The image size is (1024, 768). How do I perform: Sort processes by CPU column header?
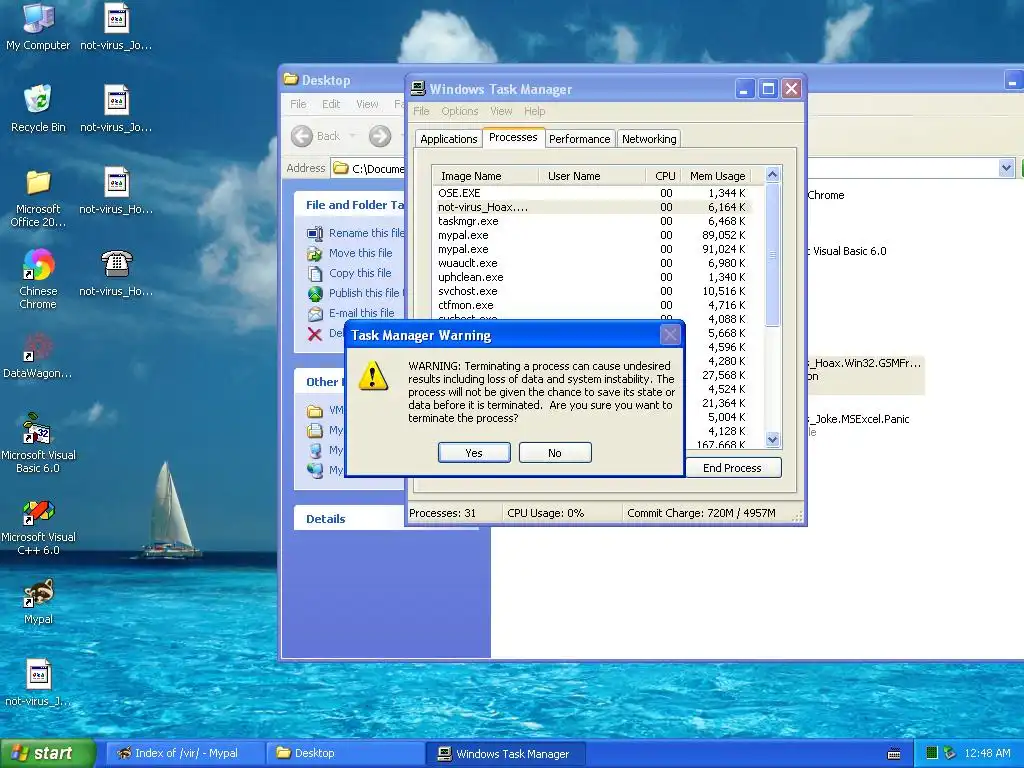664,176
